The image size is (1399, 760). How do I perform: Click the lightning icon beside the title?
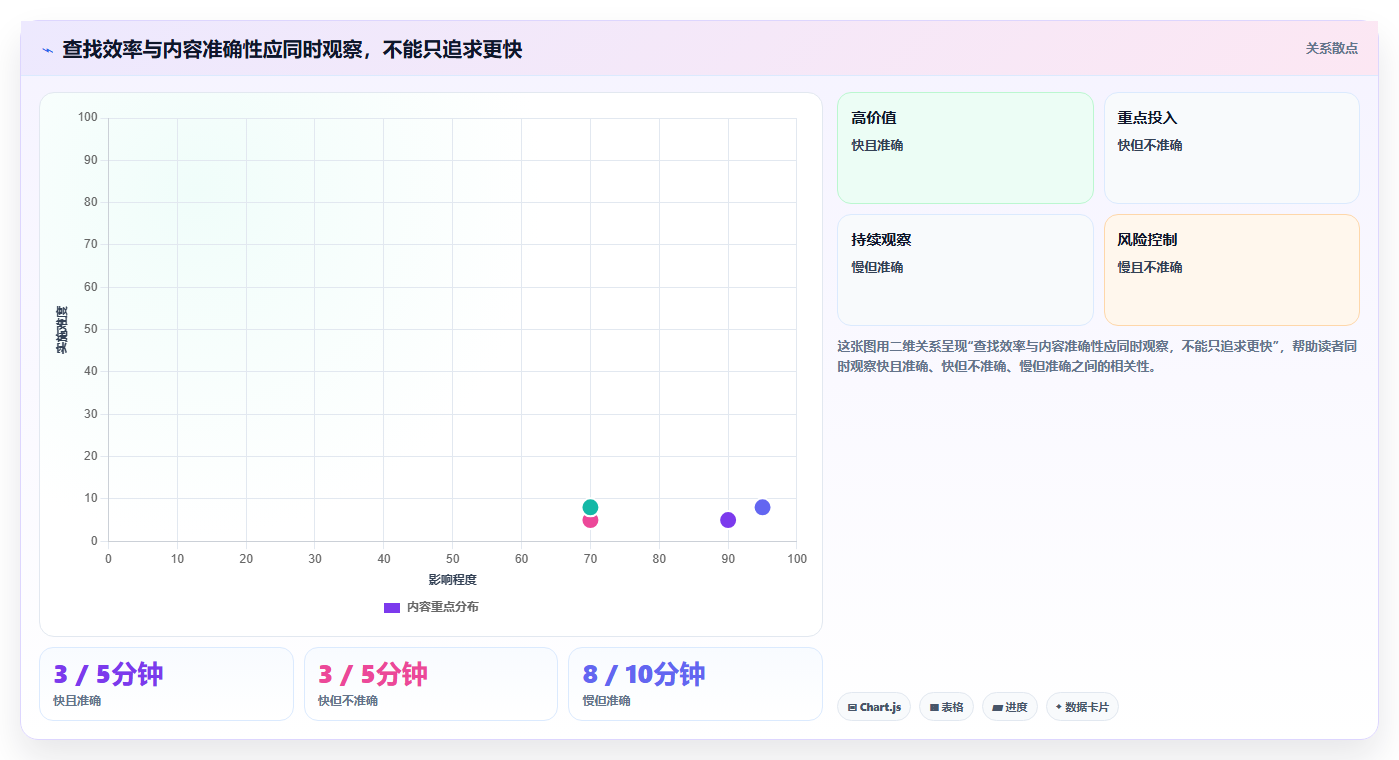coord(48,50)
